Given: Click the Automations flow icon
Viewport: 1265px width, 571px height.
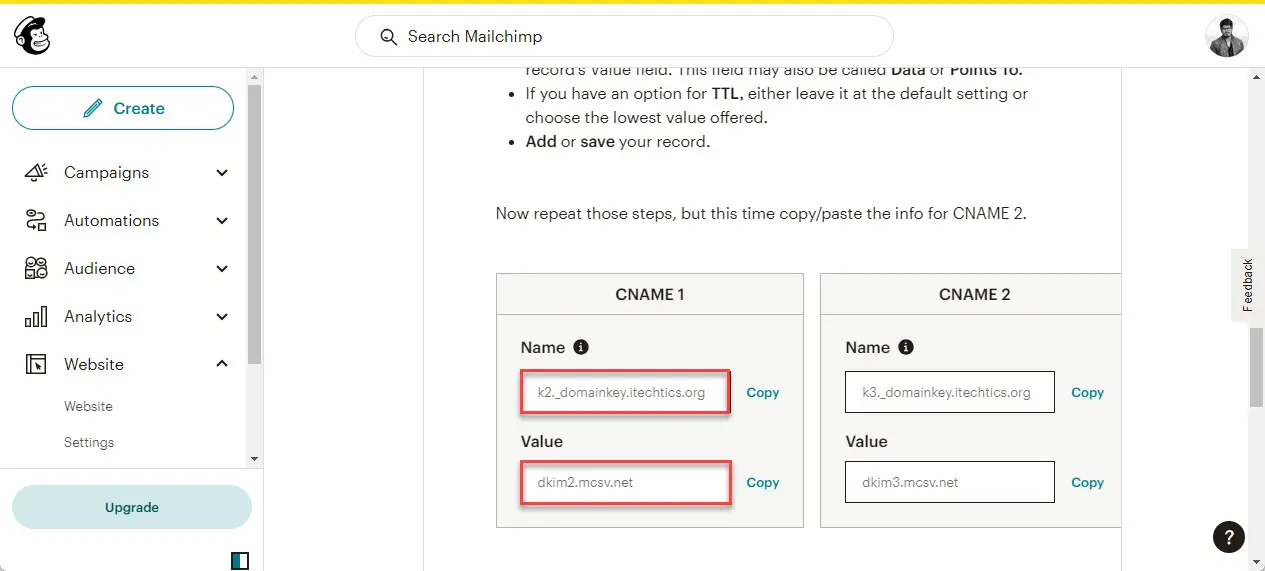Looking at the screenshot, I should pos(36,220).
